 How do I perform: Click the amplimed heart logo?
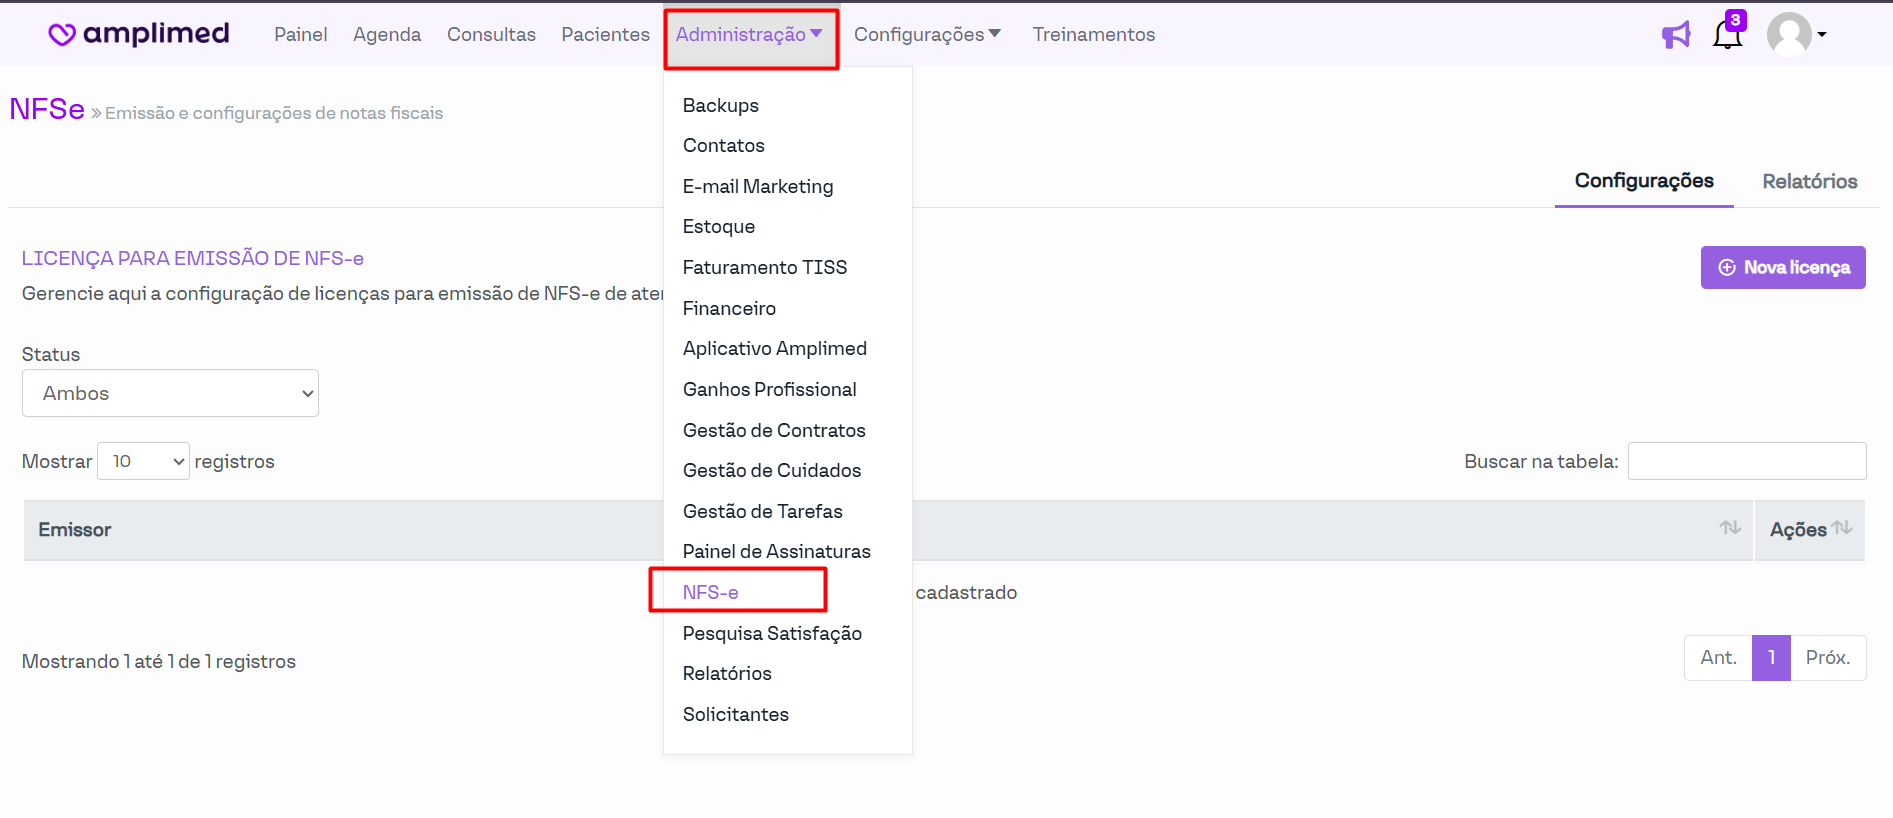coord(62,34)
